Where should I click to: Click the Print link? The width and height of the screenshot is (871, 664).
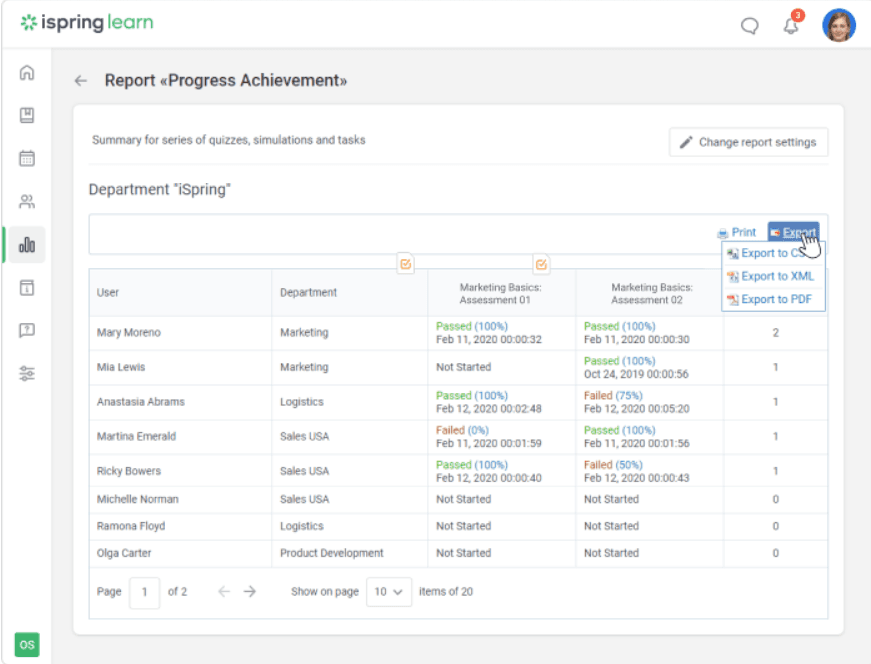pyautogui.click(x=737, y=232)
